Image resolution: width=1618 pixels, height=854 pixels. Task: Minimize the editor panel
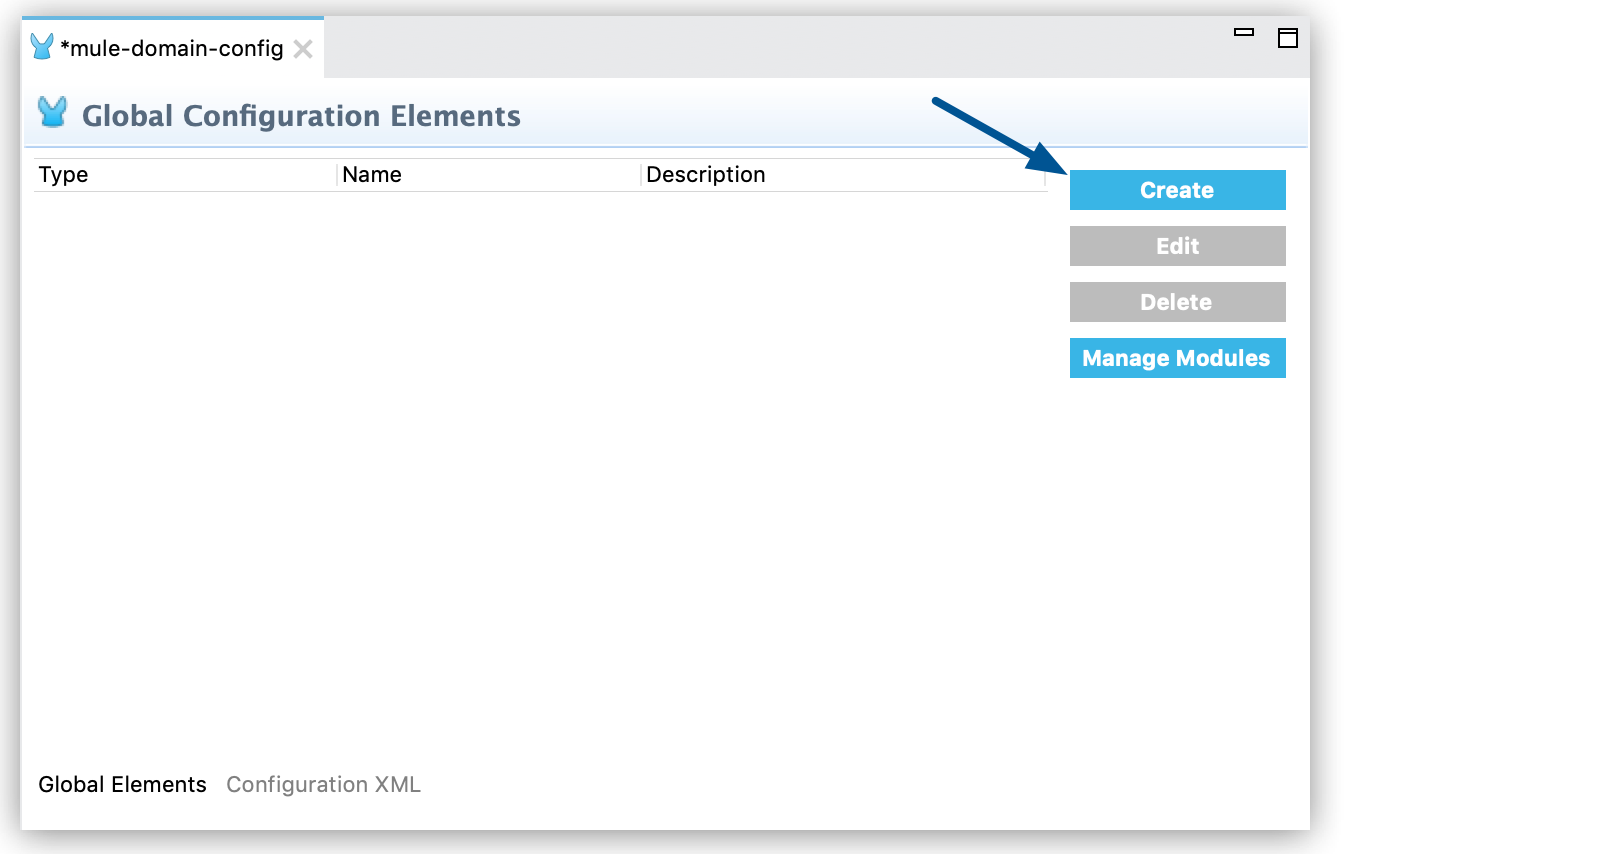tap(1244, 33)
